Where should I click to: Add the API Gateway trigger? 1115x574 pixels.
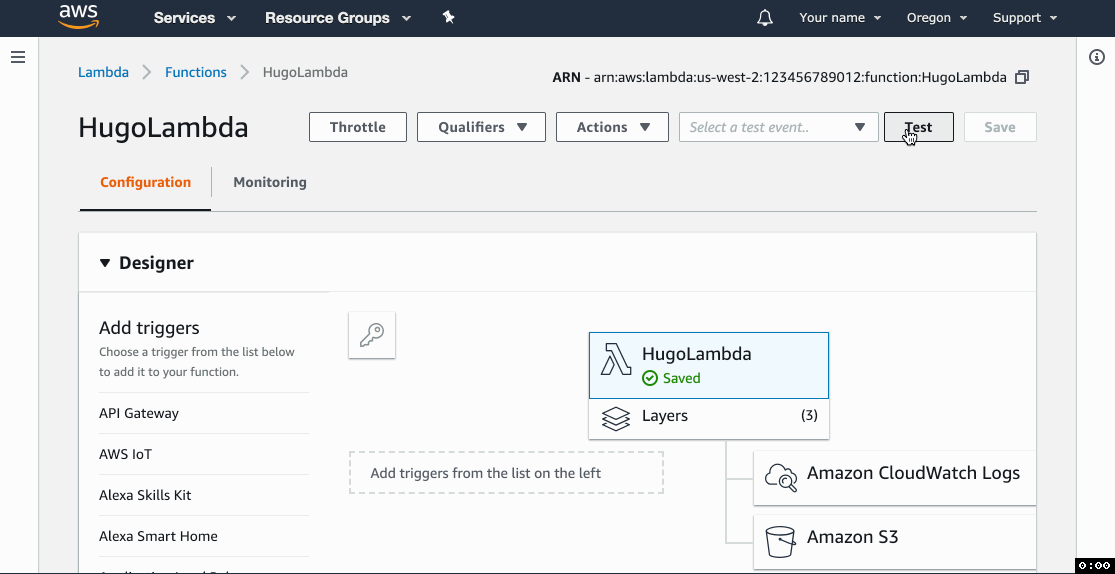[139, 413]
